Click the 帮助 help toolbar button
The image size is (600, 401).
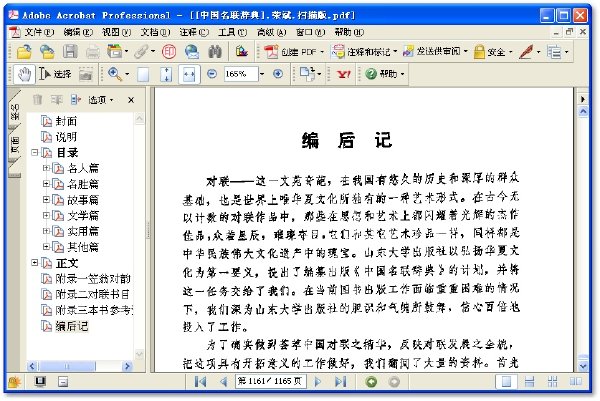tap(384, 74)
